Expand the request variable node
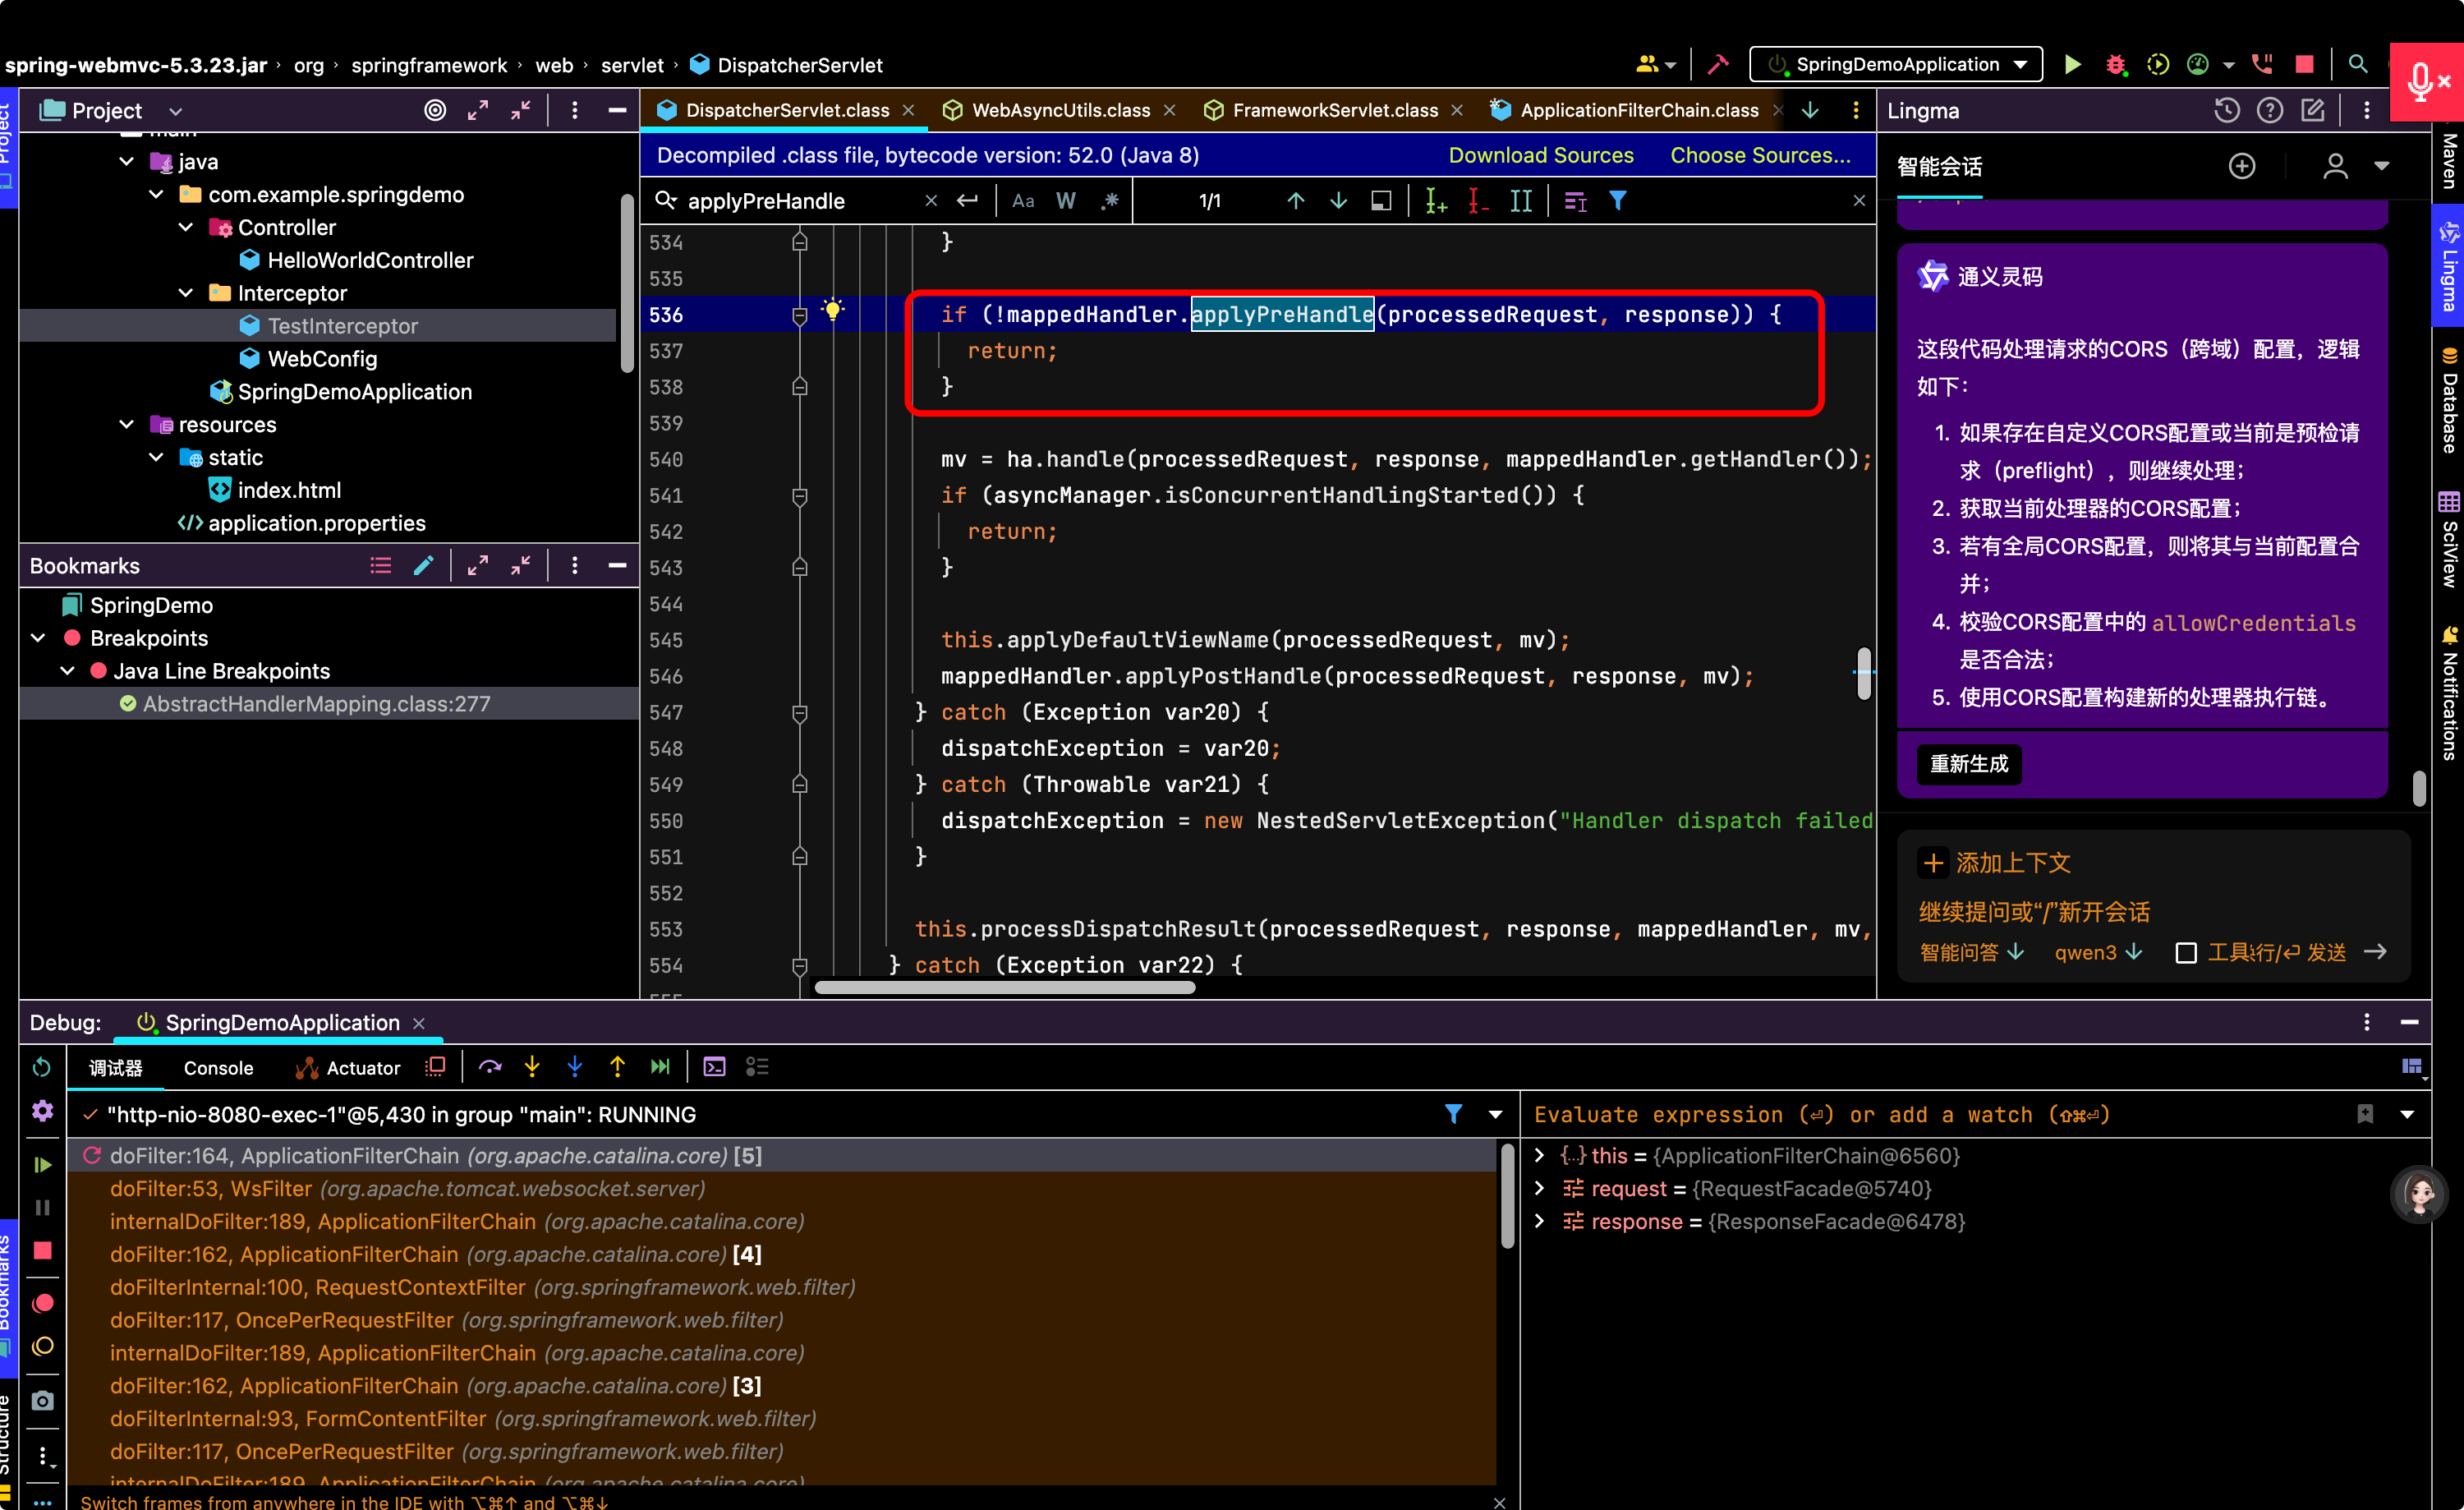2464x1510 pixels. [x=1540, y=1188]
